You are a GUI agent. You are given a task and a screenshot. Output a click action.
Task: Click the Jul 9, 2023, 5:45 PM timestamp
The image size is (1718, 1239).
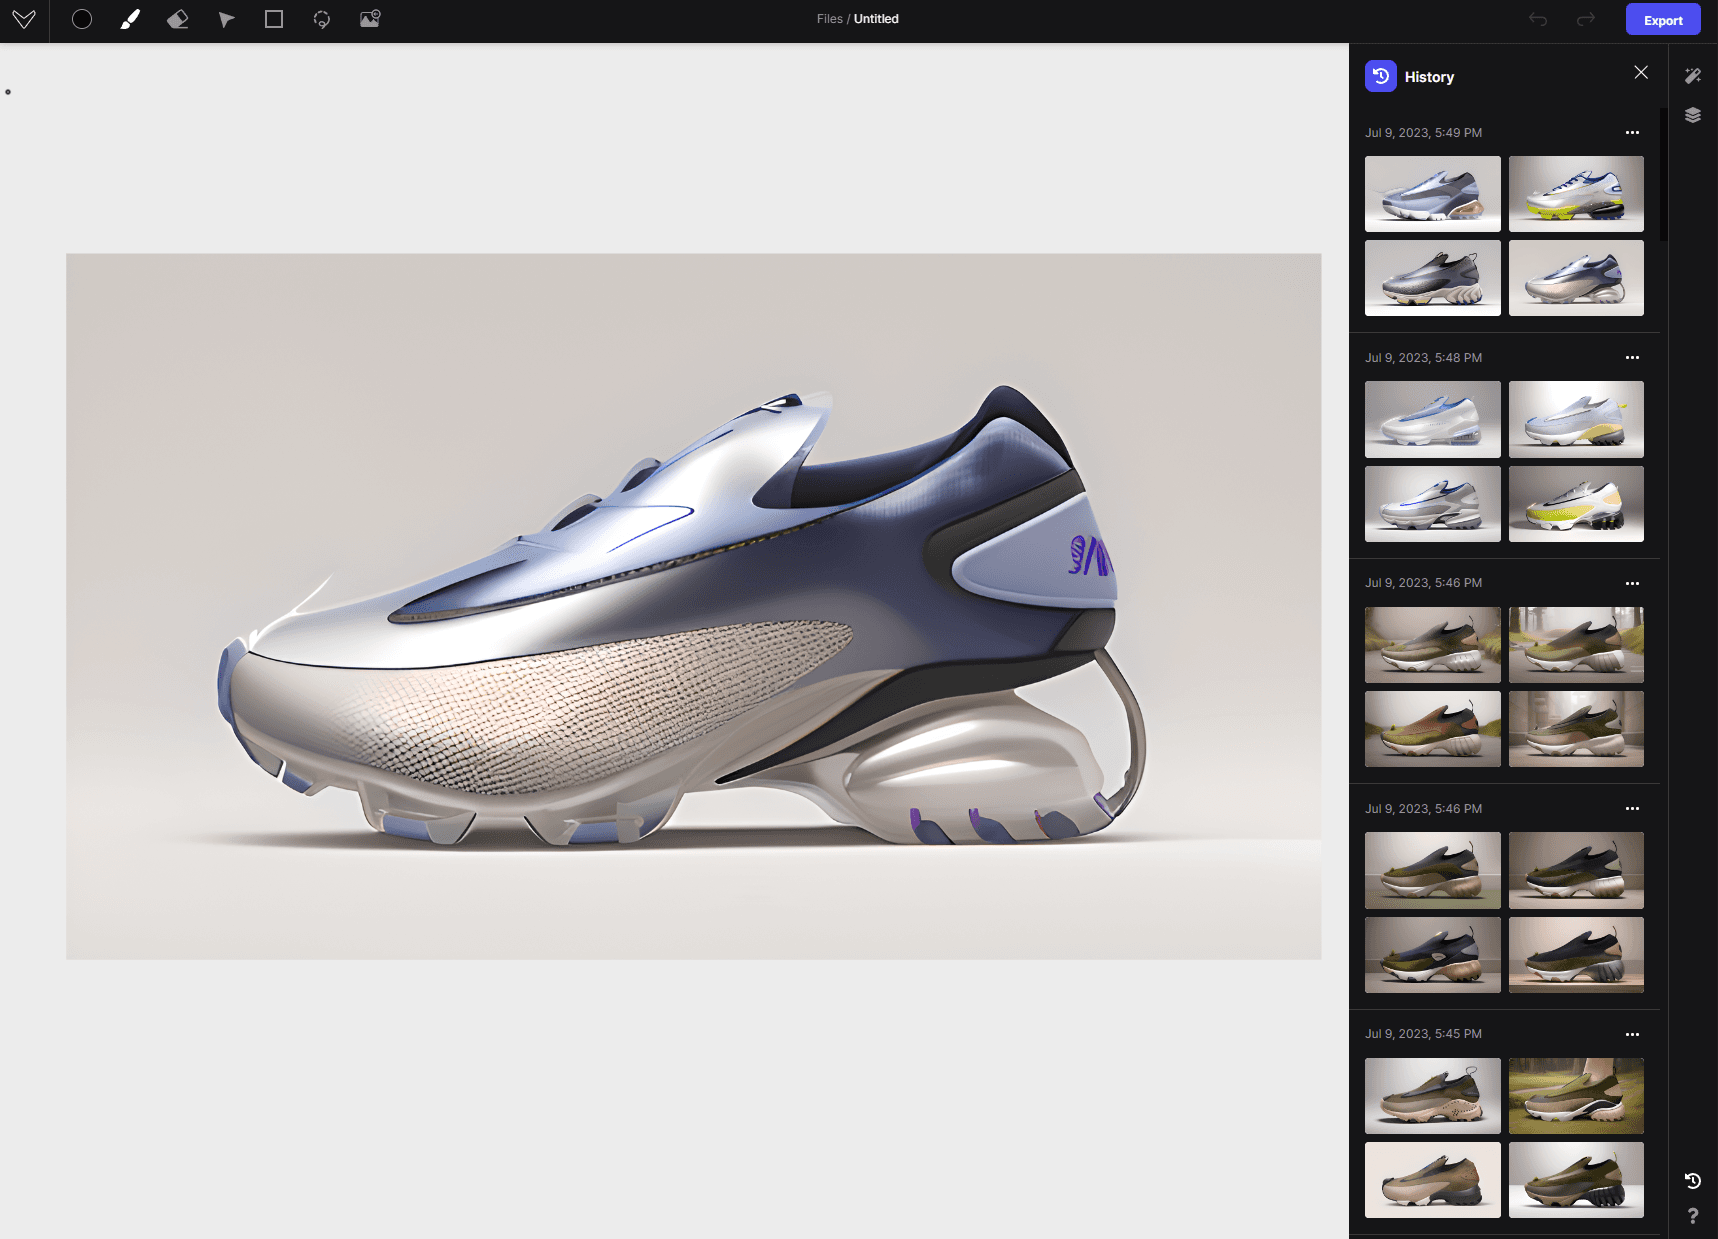point(1423,1034)
